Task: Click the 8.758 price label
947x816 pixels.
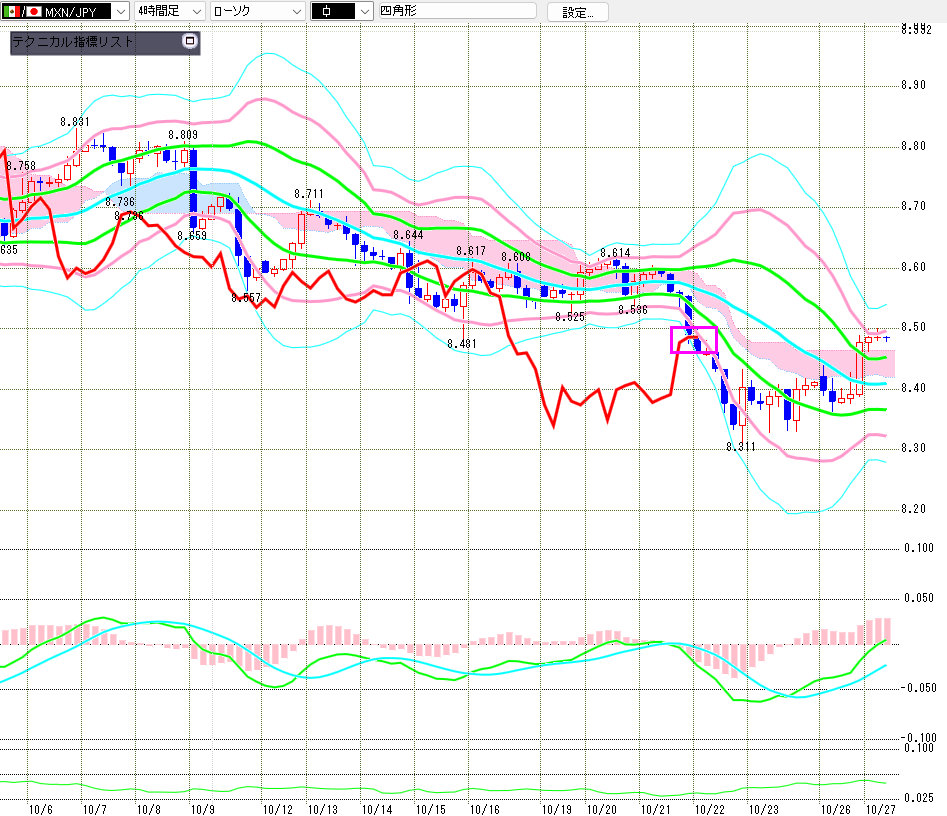Action: click(21, 166)
